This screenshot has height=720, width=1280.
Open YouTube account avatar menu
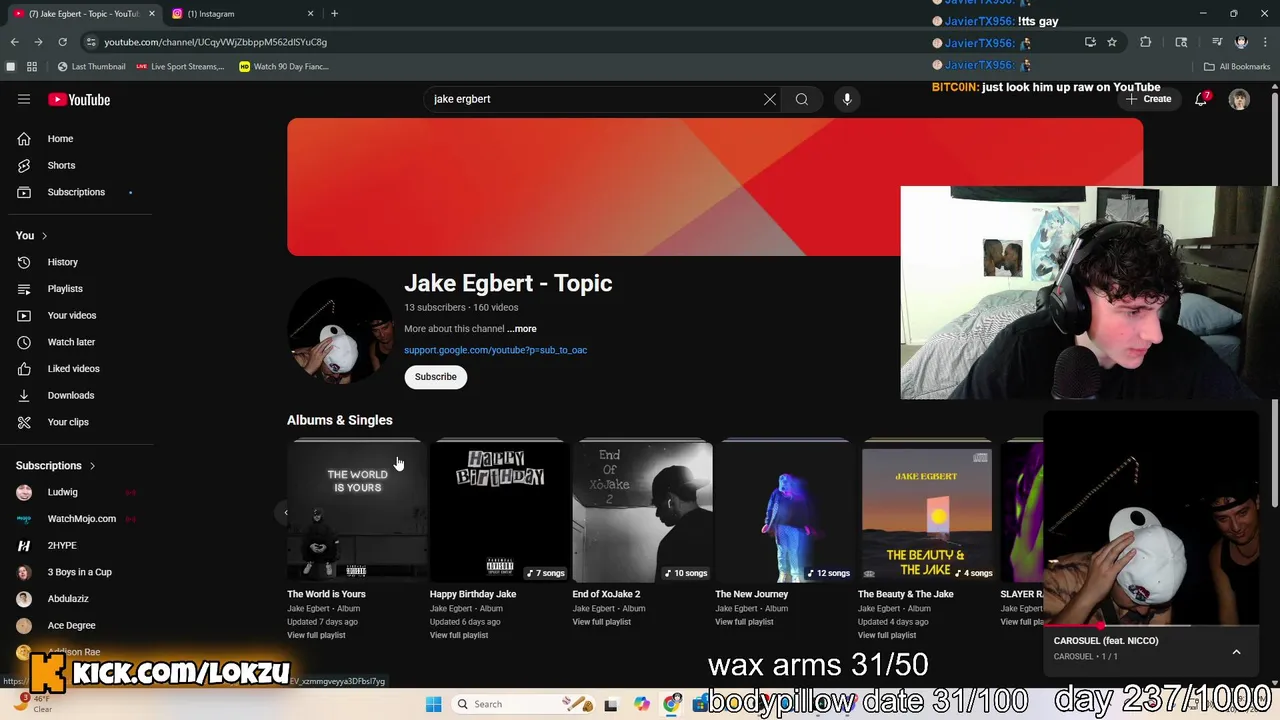(x=1239, y=100)
